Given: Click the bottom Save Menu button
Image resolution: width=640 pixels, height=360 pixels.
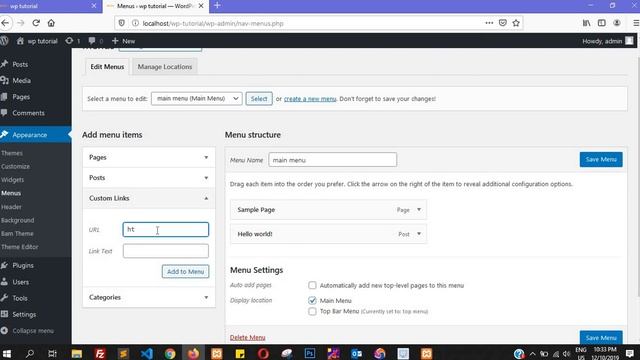Looking at the screenshot, I should [601, 338].
